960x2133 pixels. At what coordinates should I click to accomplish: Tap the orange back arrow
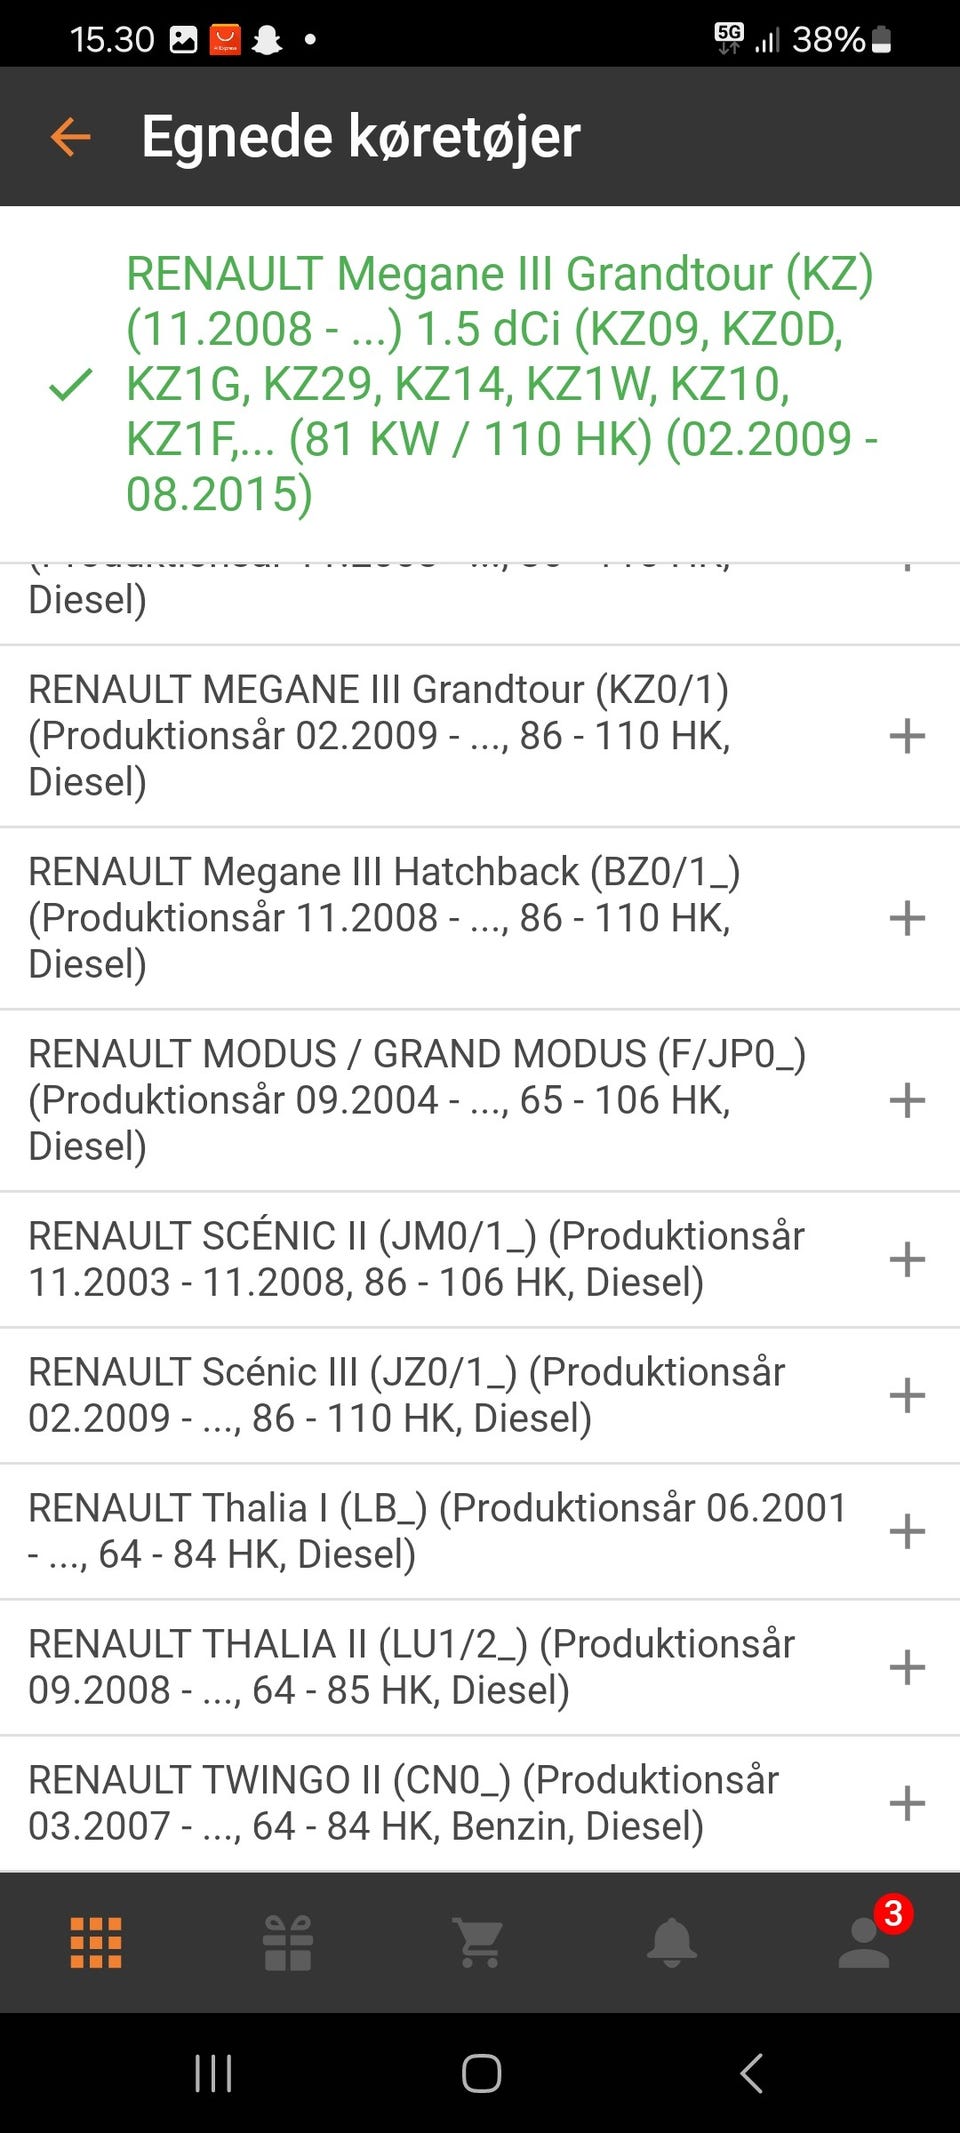coord(70,137)
